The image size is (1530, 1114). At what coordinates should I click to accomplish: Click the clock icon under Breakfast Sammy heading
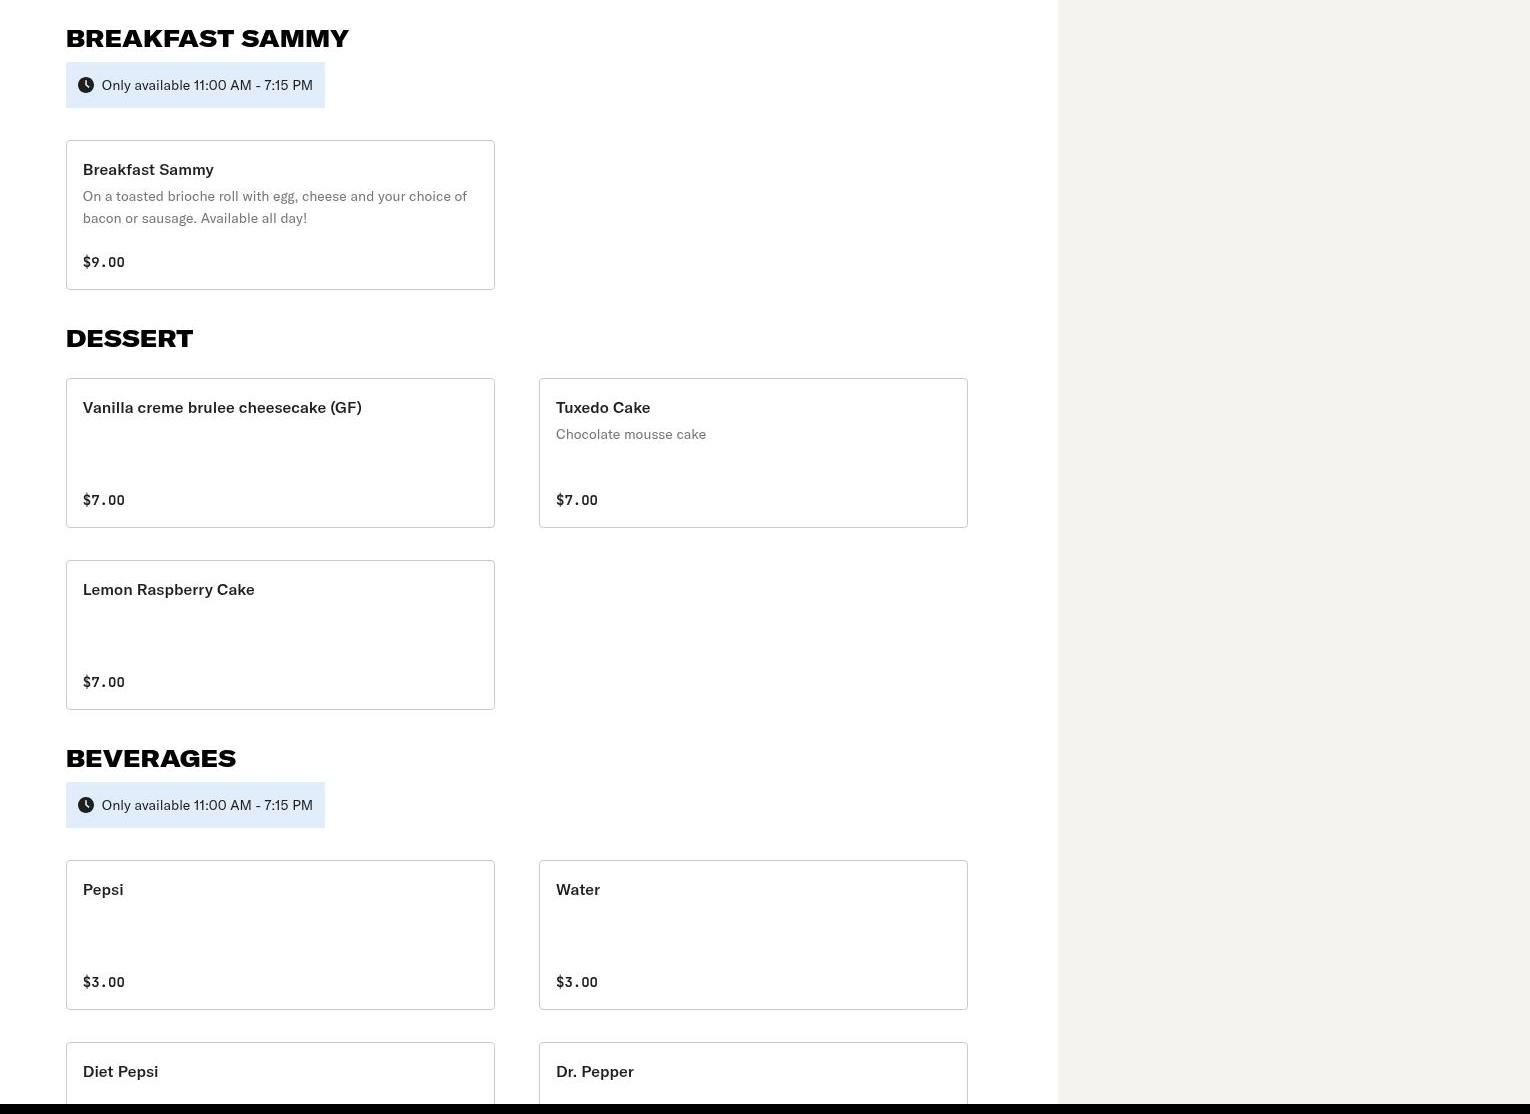(86, 85)
